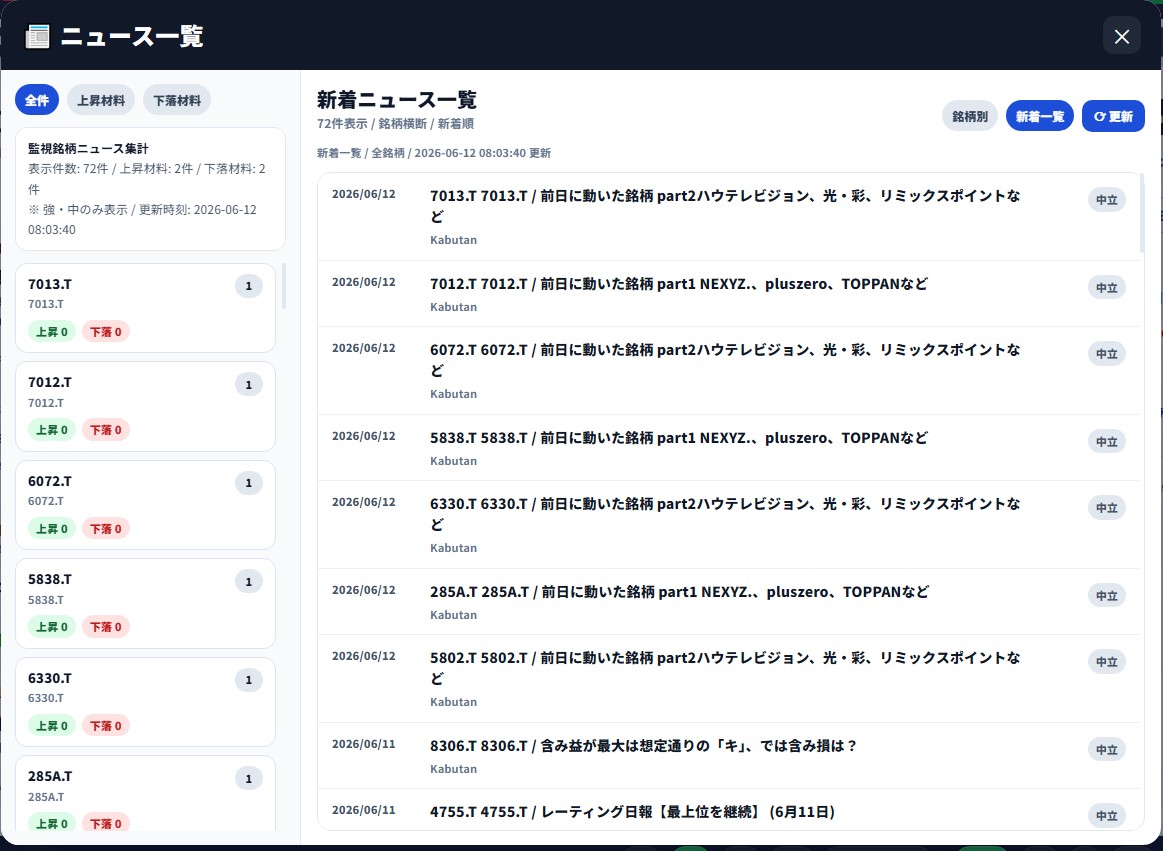Click 下落 0 badge on 6330.T card
This screenshot has height=851, width=1163.
pyautogui.click(x=106, y=726)
